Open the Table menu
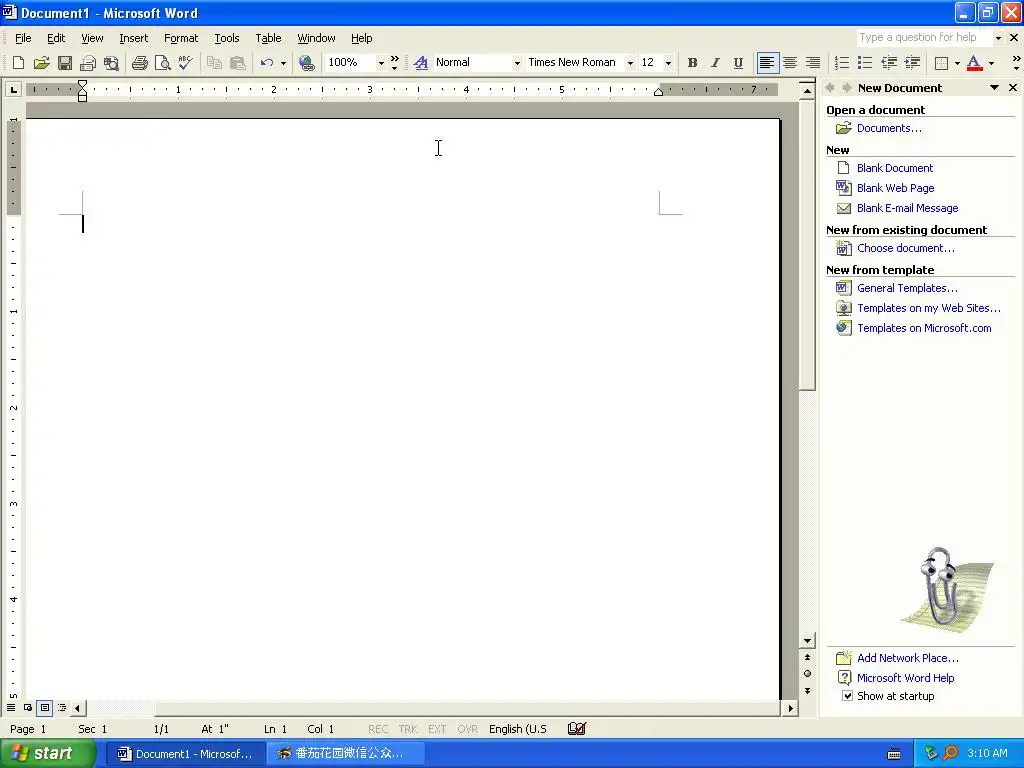This screenshot has width=1024, height=768. coord(268,38)
